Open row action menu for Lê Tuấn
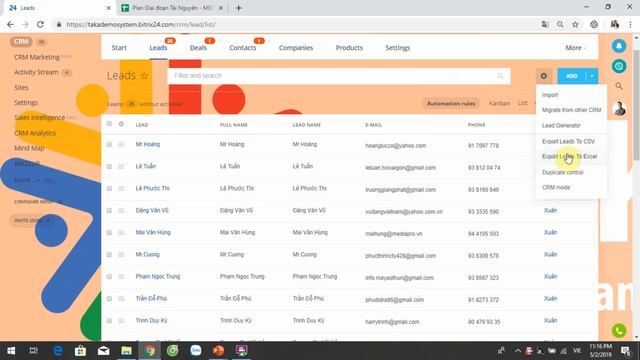This screenshot has height=360, width=640. pyautogui.click(x=121, y=167)
